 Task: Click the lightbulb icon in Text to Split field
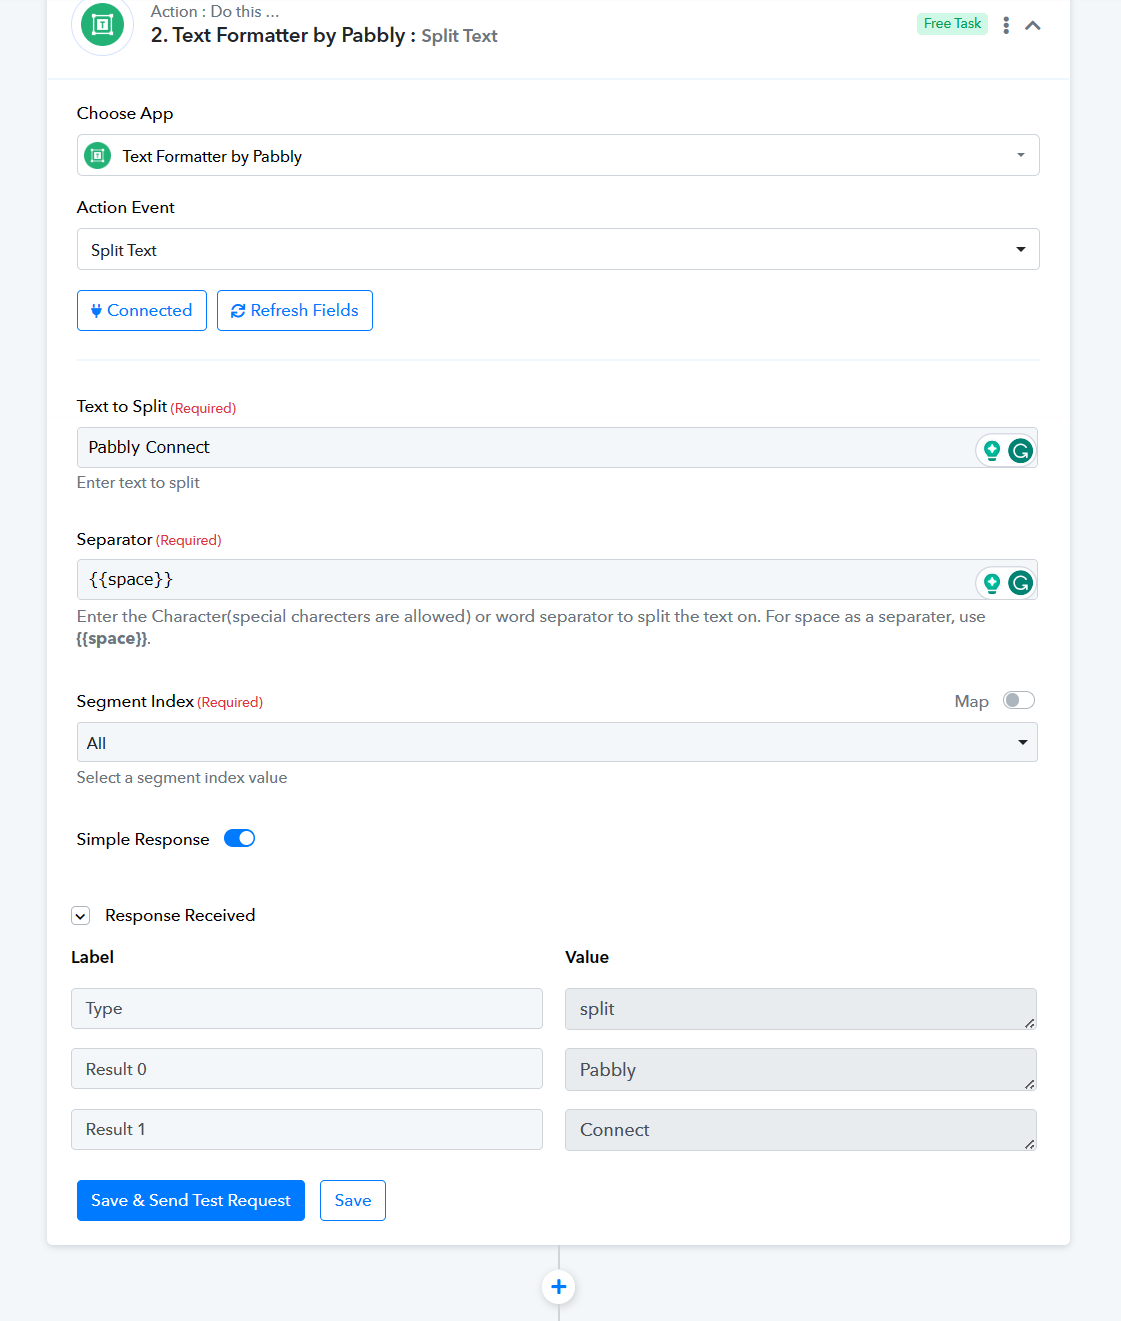coord(992,451)
